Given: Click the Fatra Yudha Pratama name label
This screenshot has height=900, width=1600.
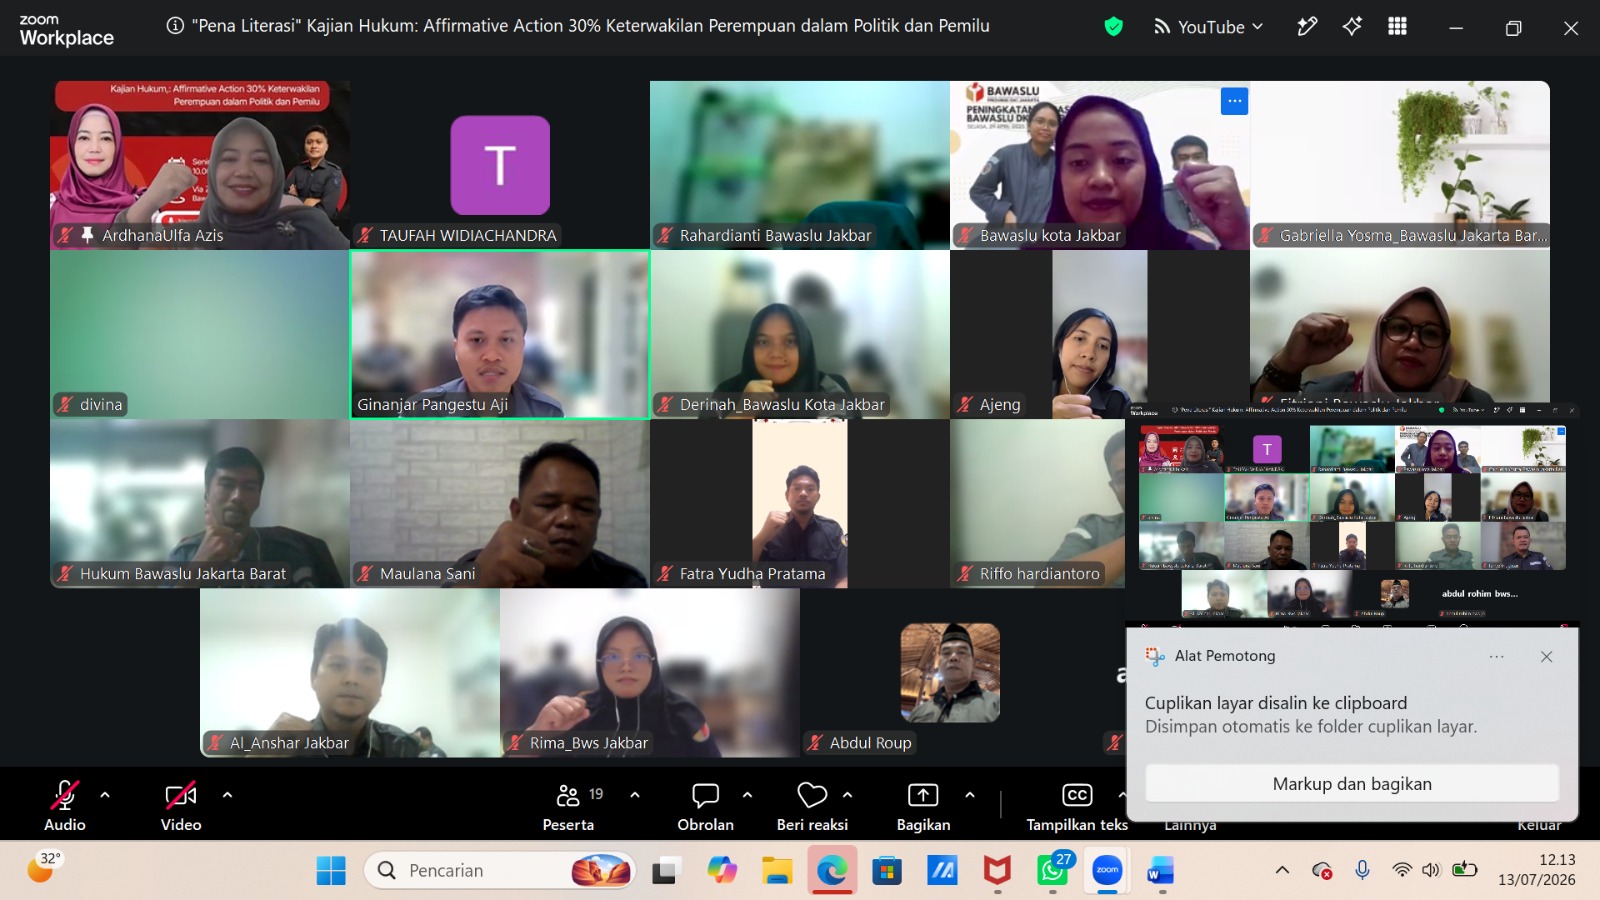Looking at the screenshot, I should tap(752, 574).
